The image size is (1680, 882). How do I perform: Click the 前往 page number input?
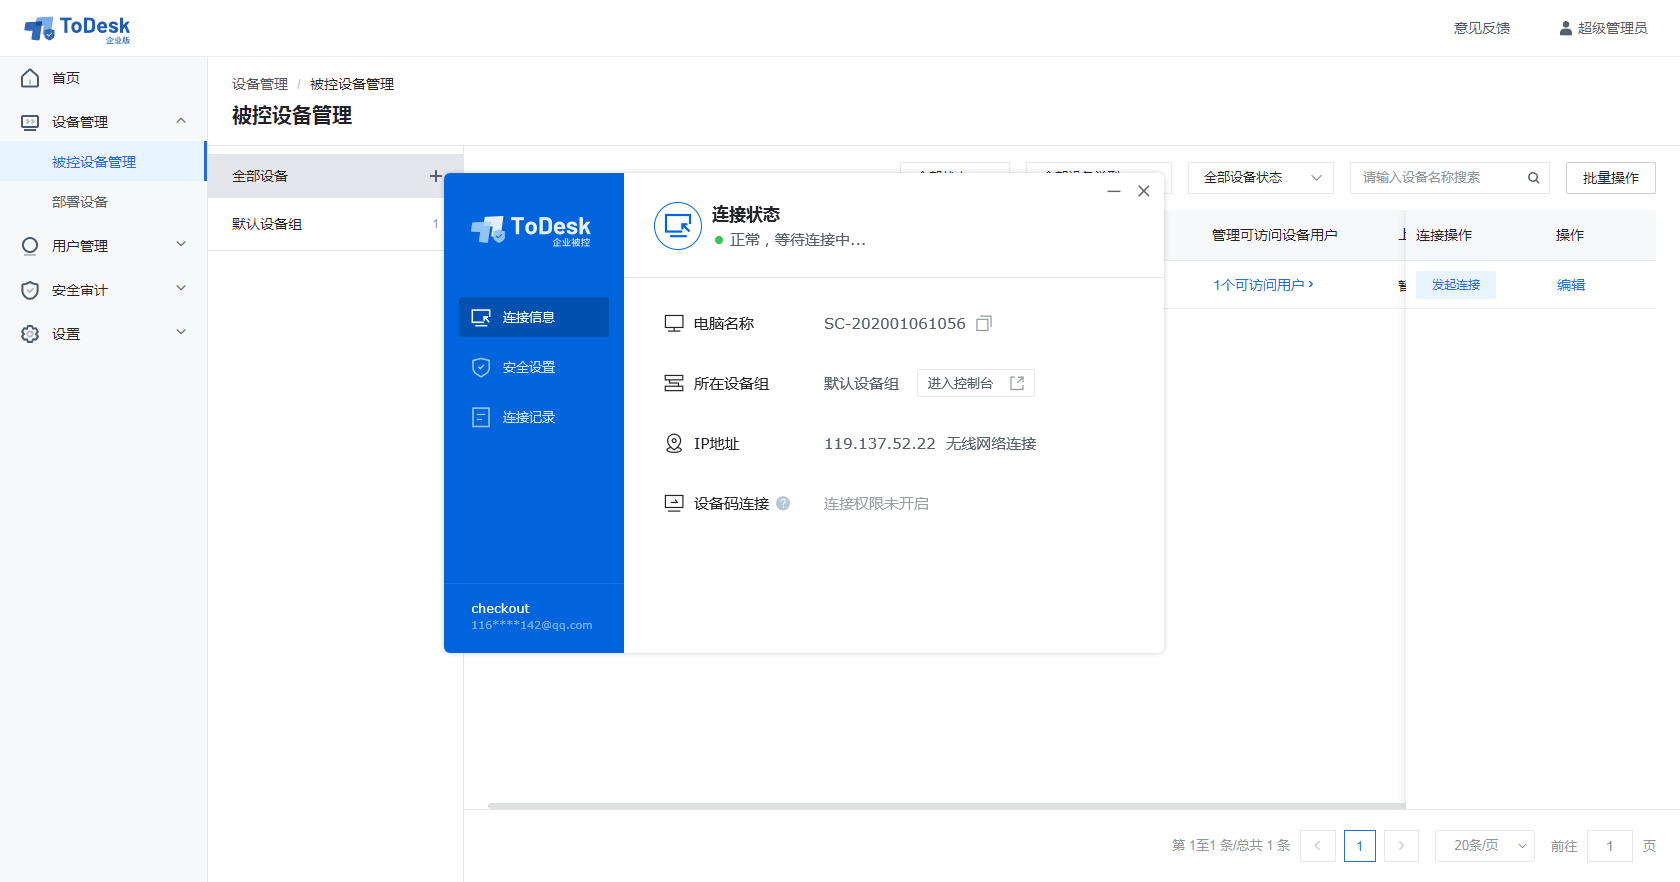tap(1610, 846)
